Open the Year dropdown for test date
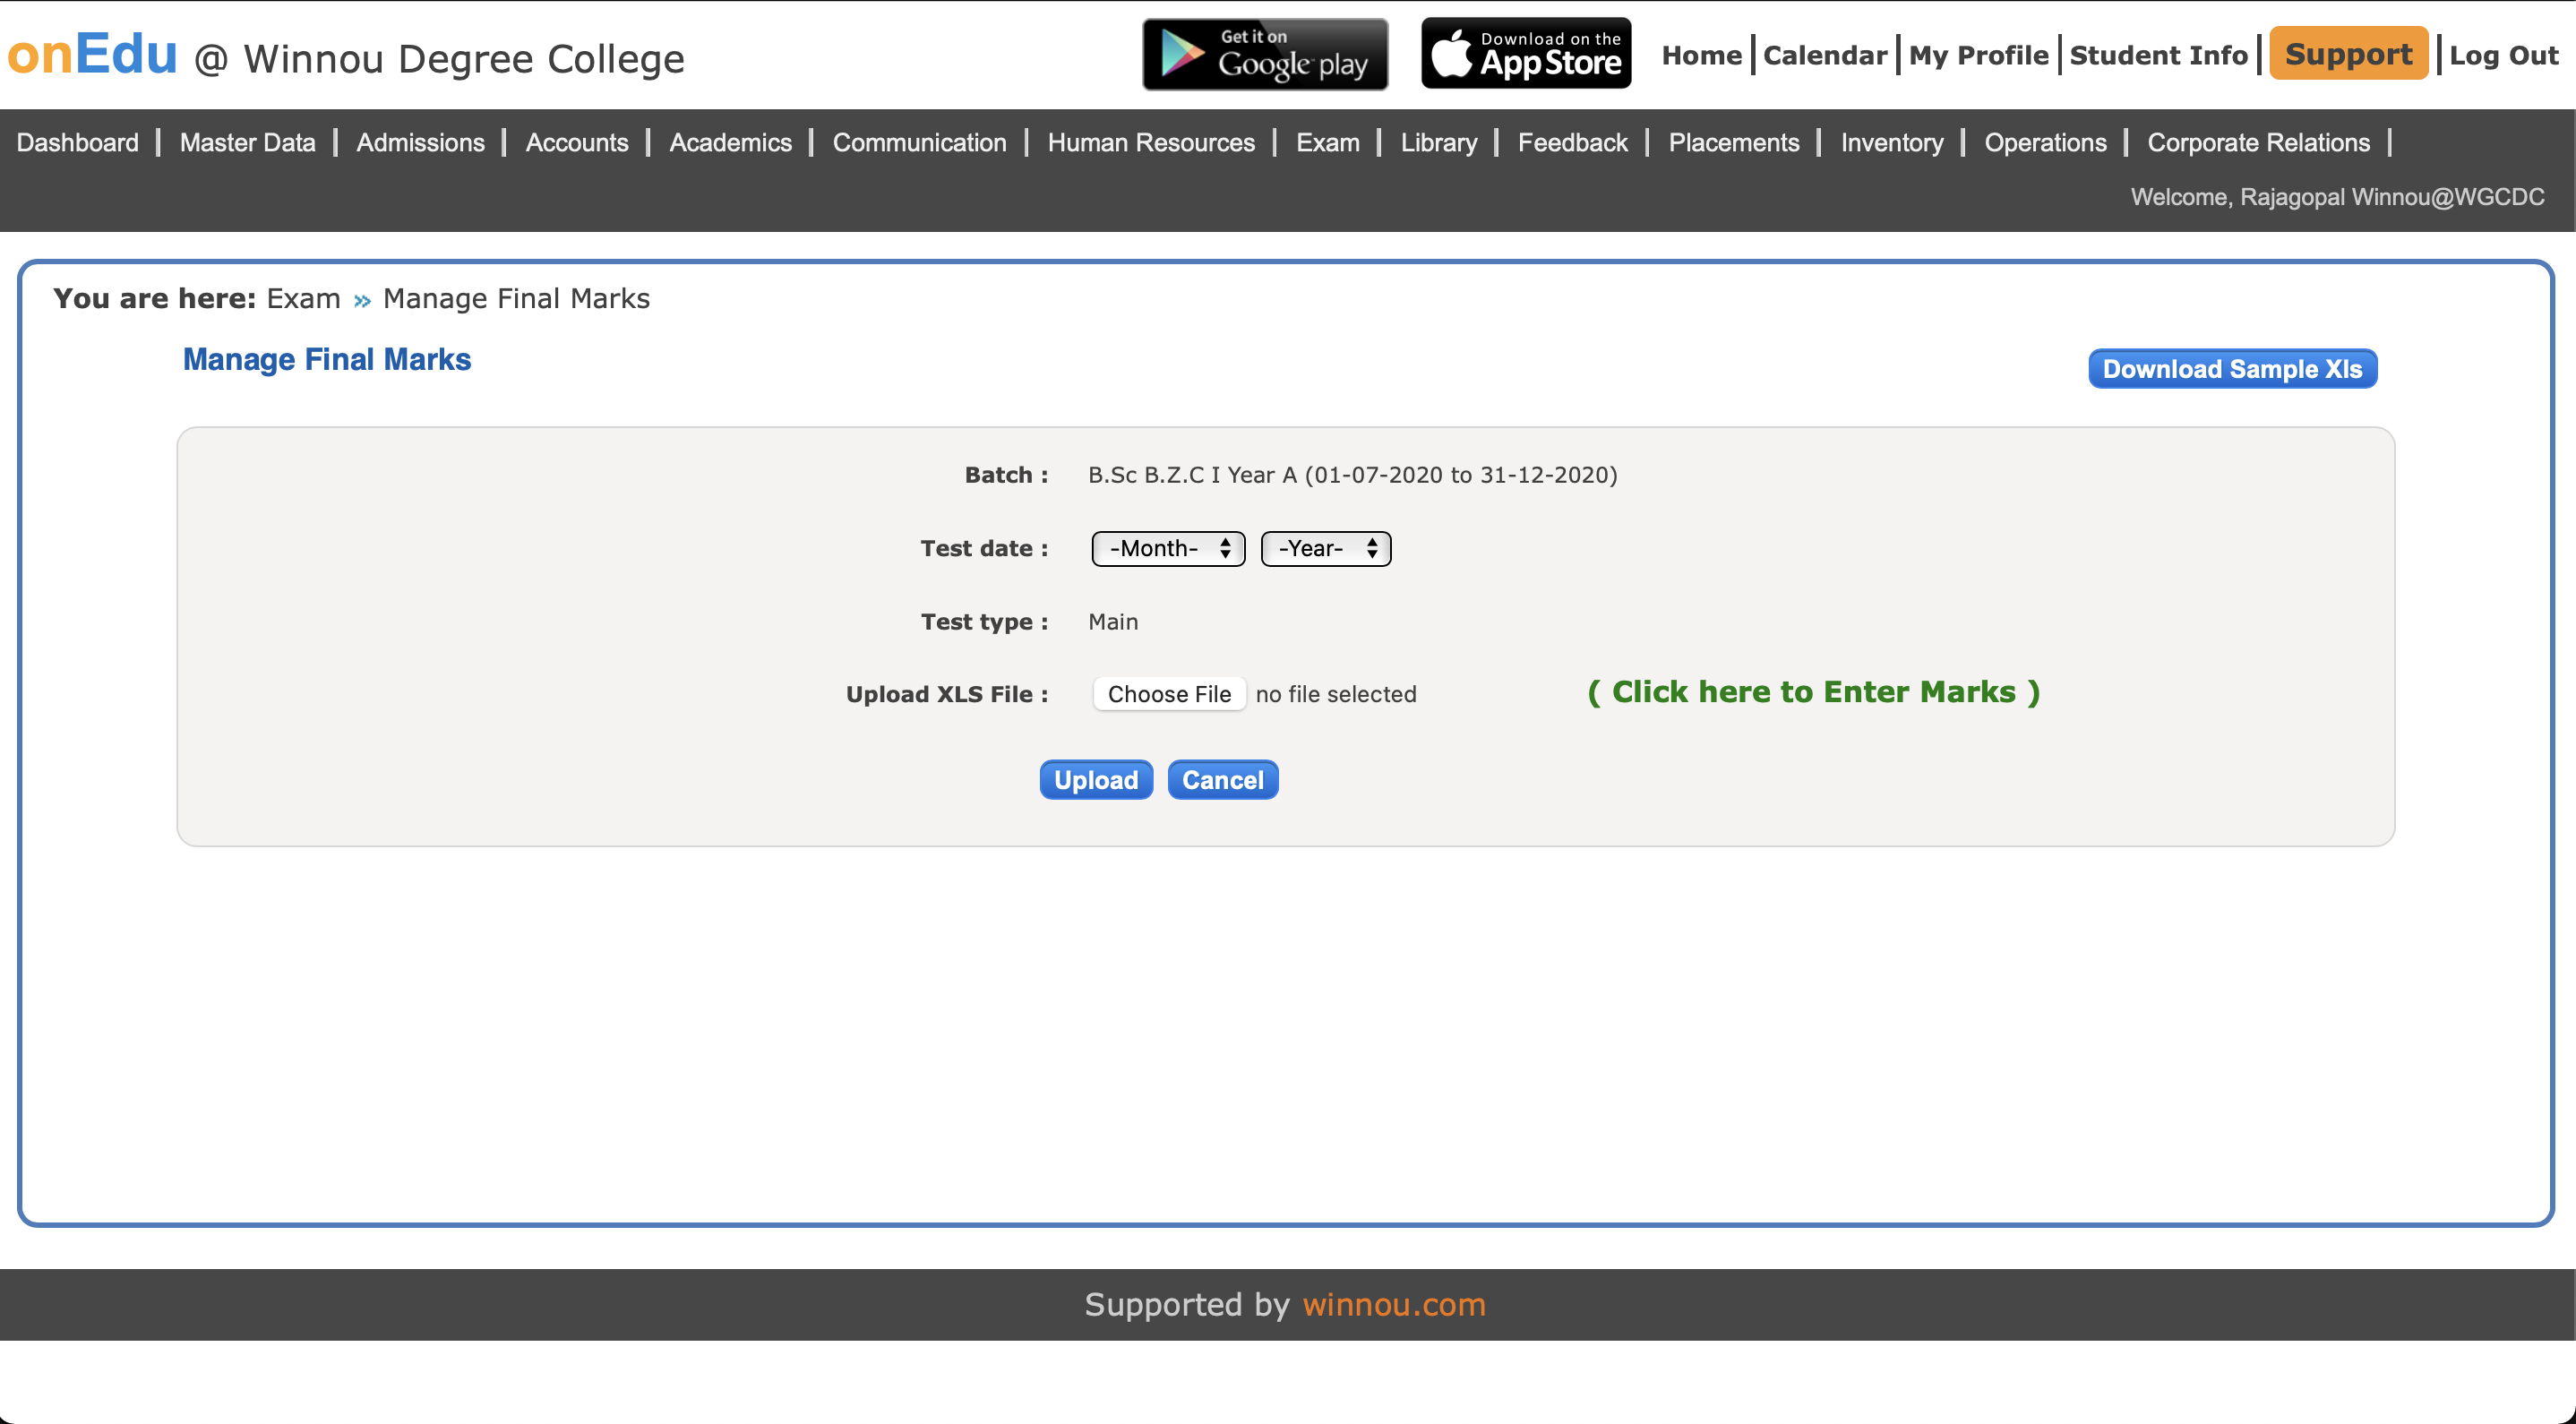 point(1325,548)
